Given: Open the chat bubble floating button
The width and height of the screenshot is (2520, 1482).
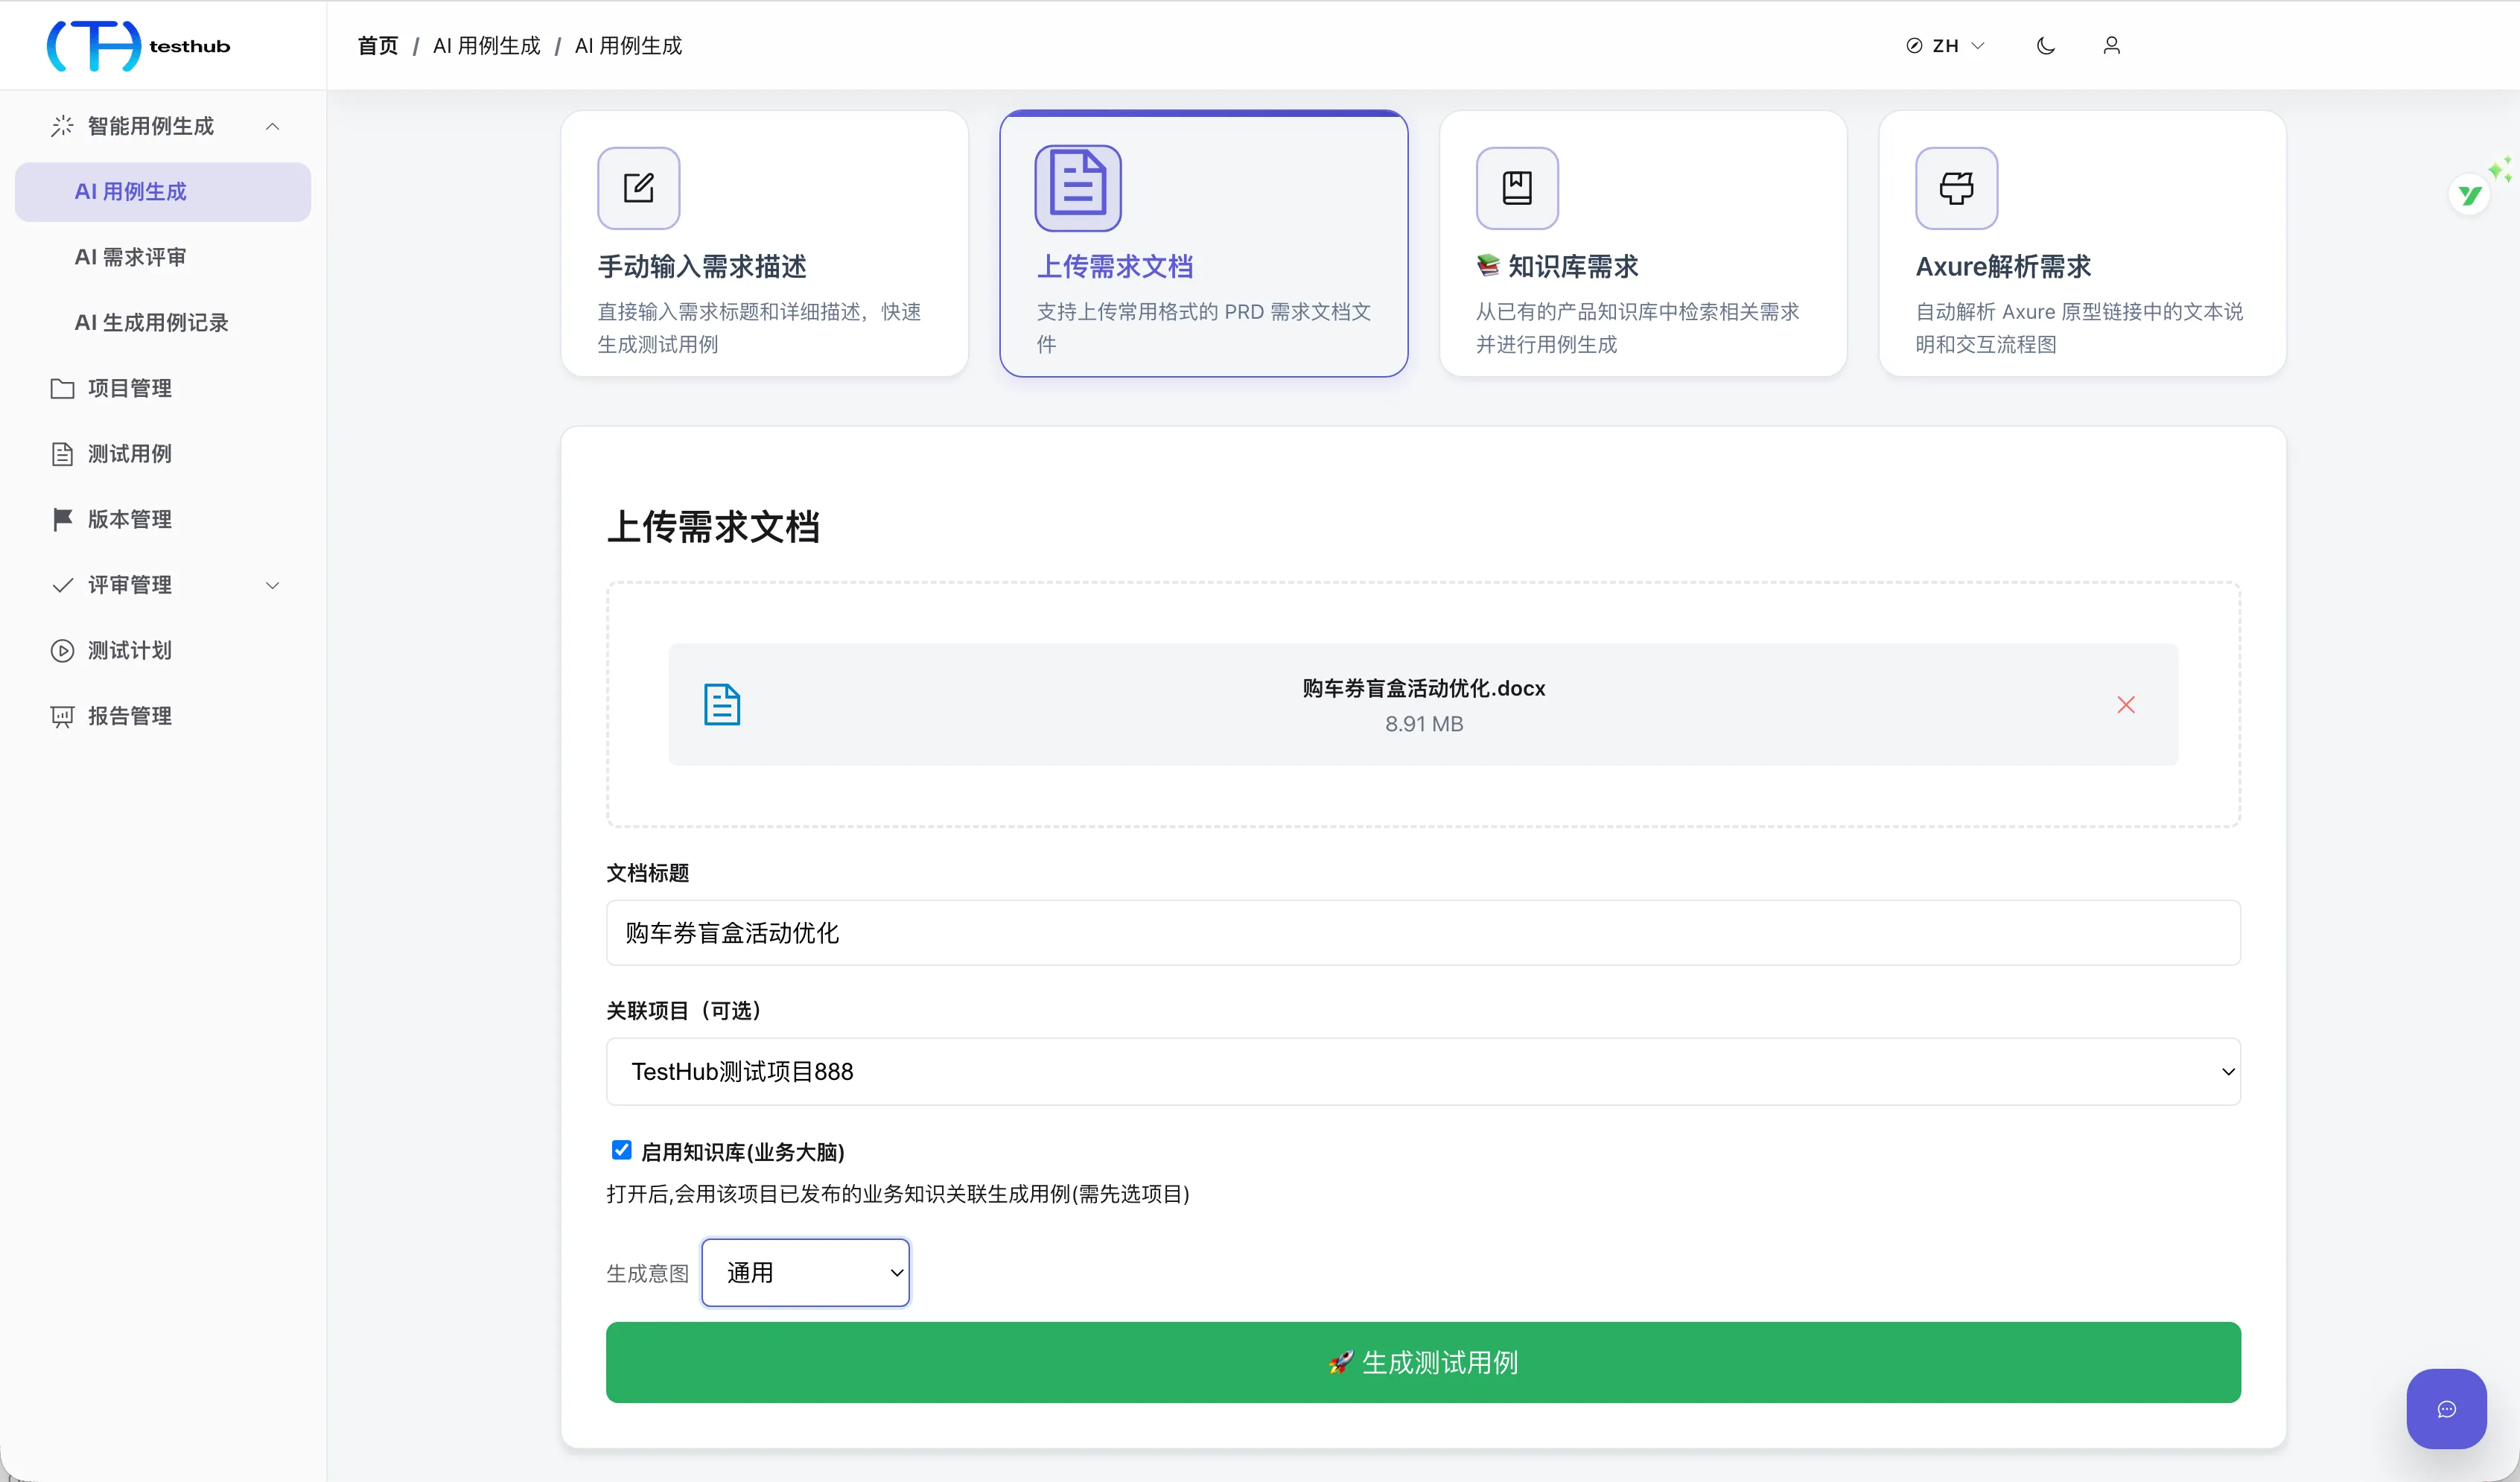Looking at the screenshot, I should click(x=2447, y=1409).
